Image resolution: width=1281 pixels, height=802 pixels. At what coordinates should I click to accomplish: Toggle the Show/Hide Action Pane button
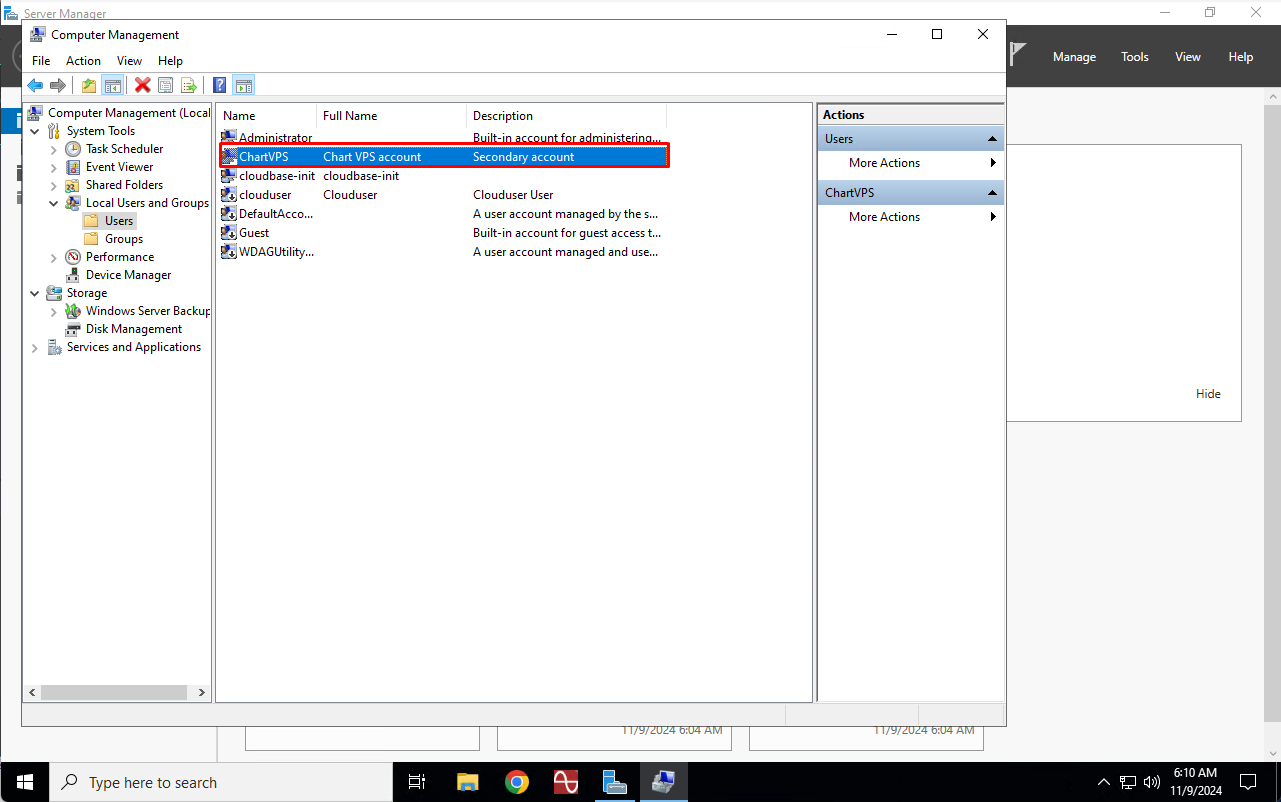244,85
